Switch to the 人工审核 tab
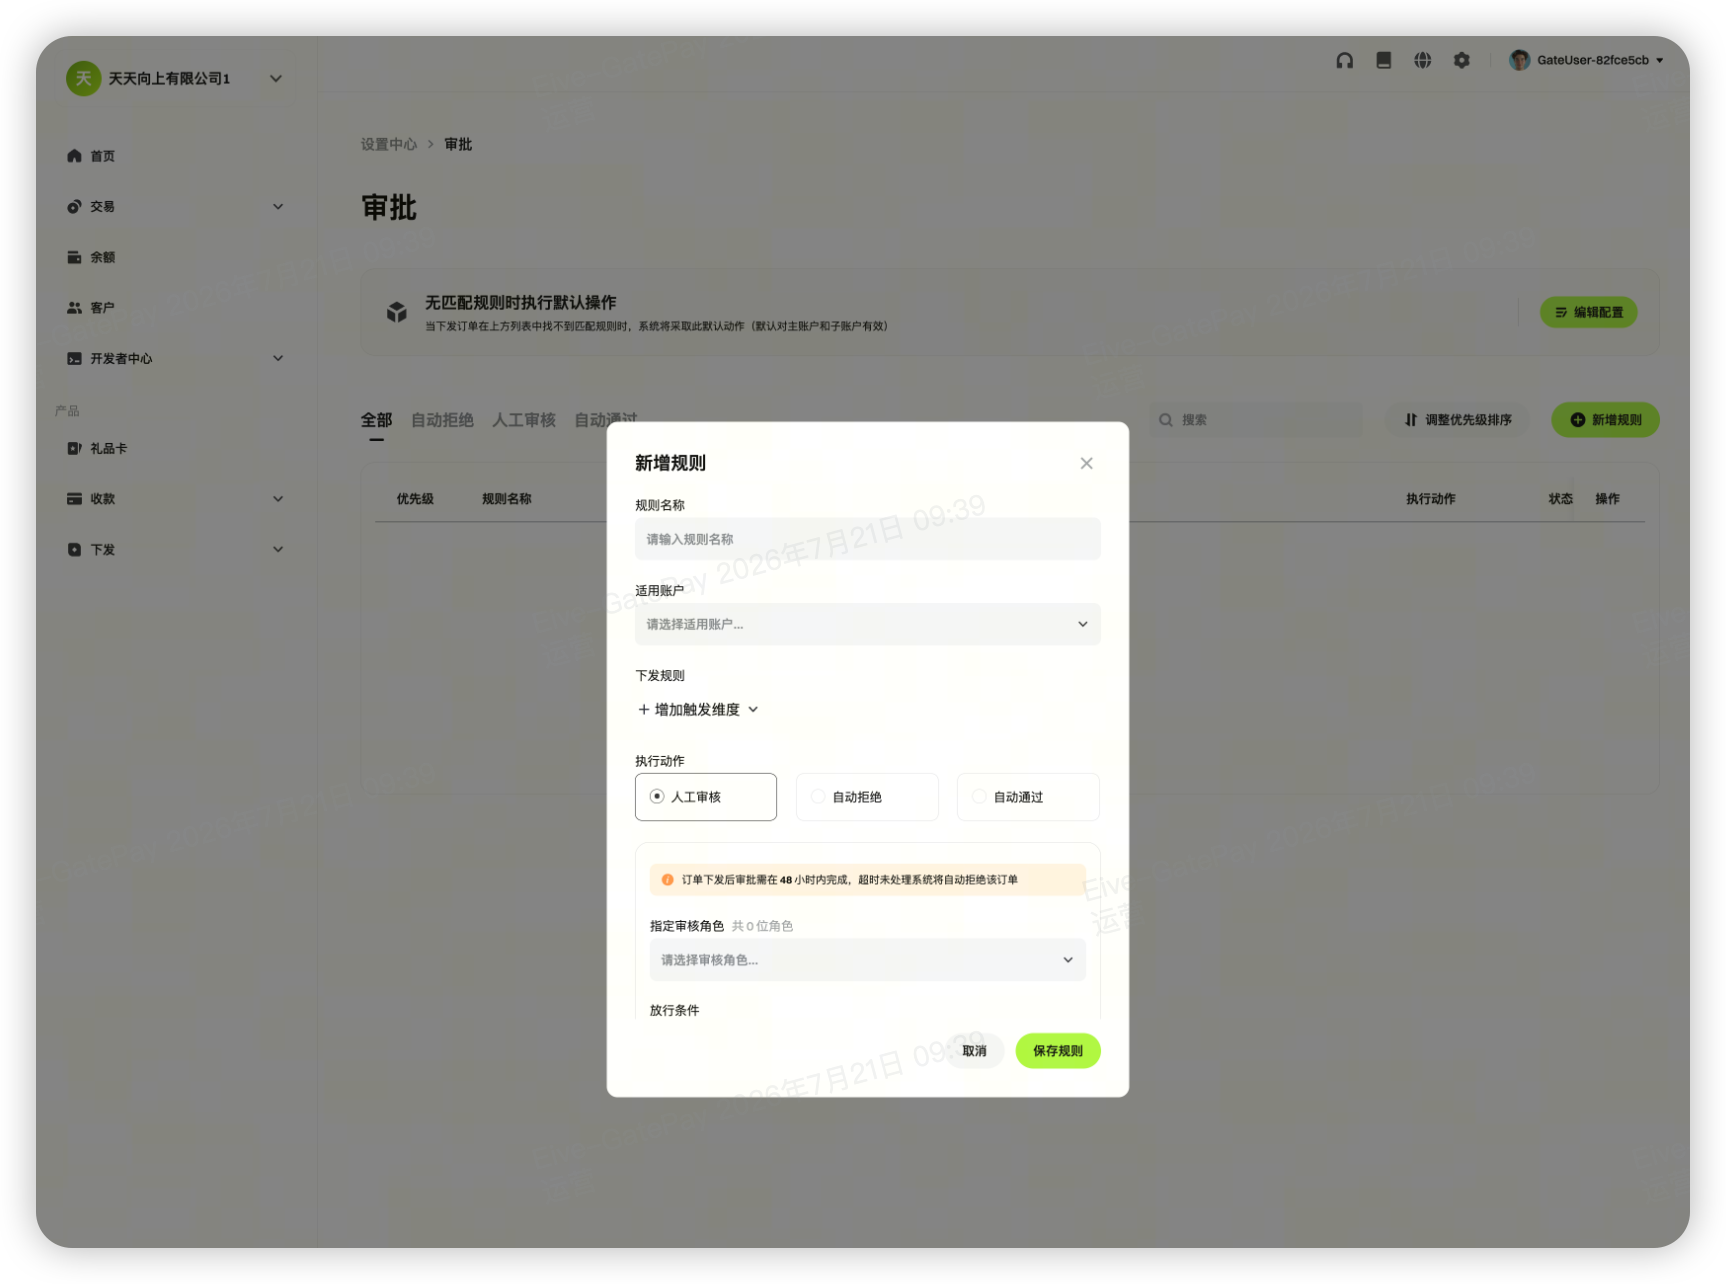 pos(524,420)
